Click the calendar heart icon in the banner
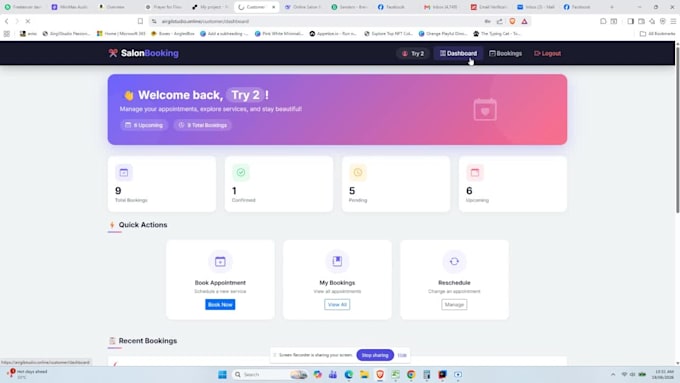This screenshot has height=383, width=680. (485, 110)
